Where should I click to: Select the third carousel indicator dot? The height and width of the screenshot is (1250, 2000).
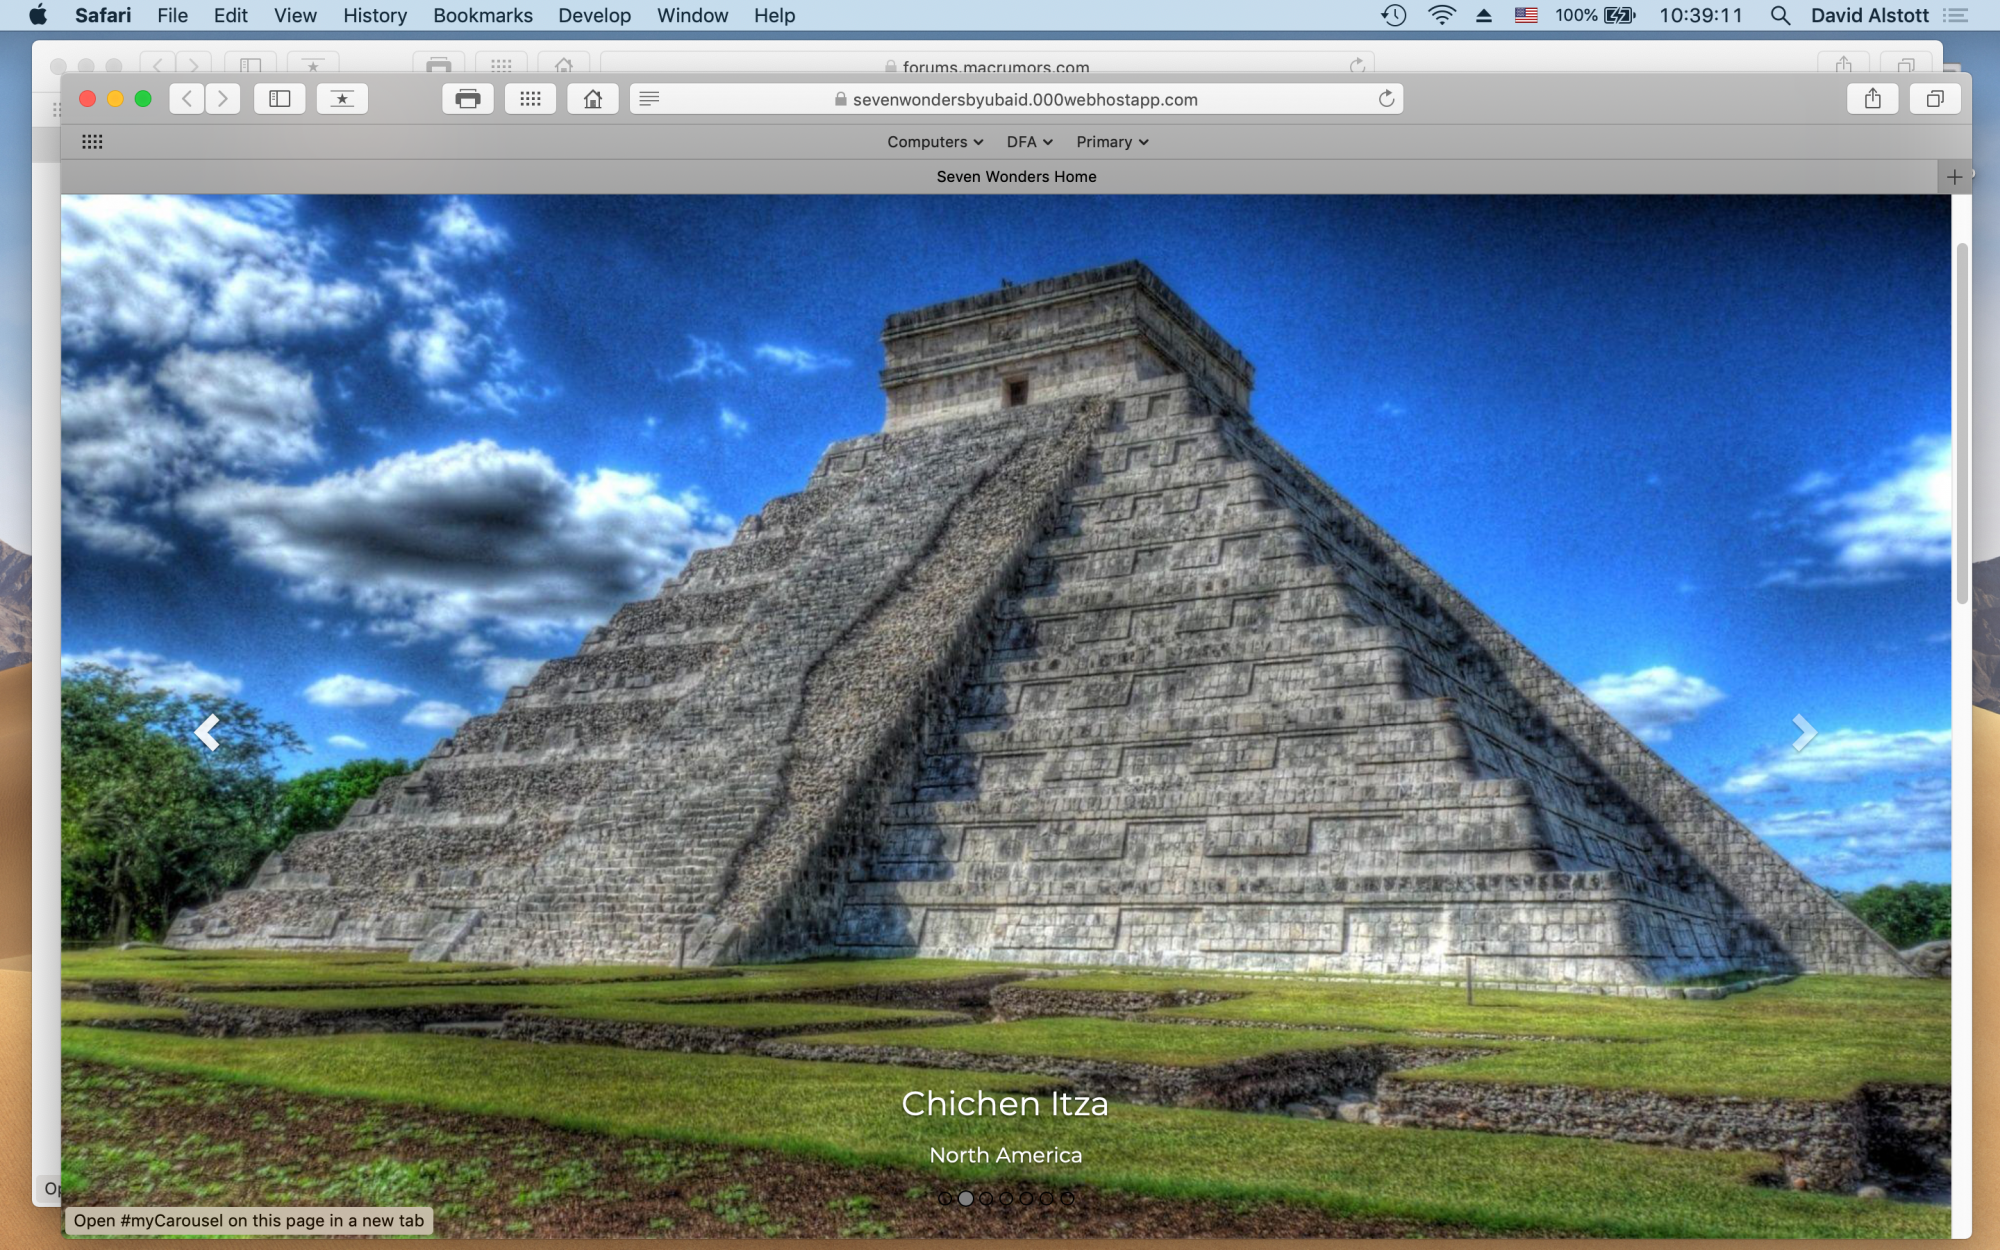tap(986, 1198)
